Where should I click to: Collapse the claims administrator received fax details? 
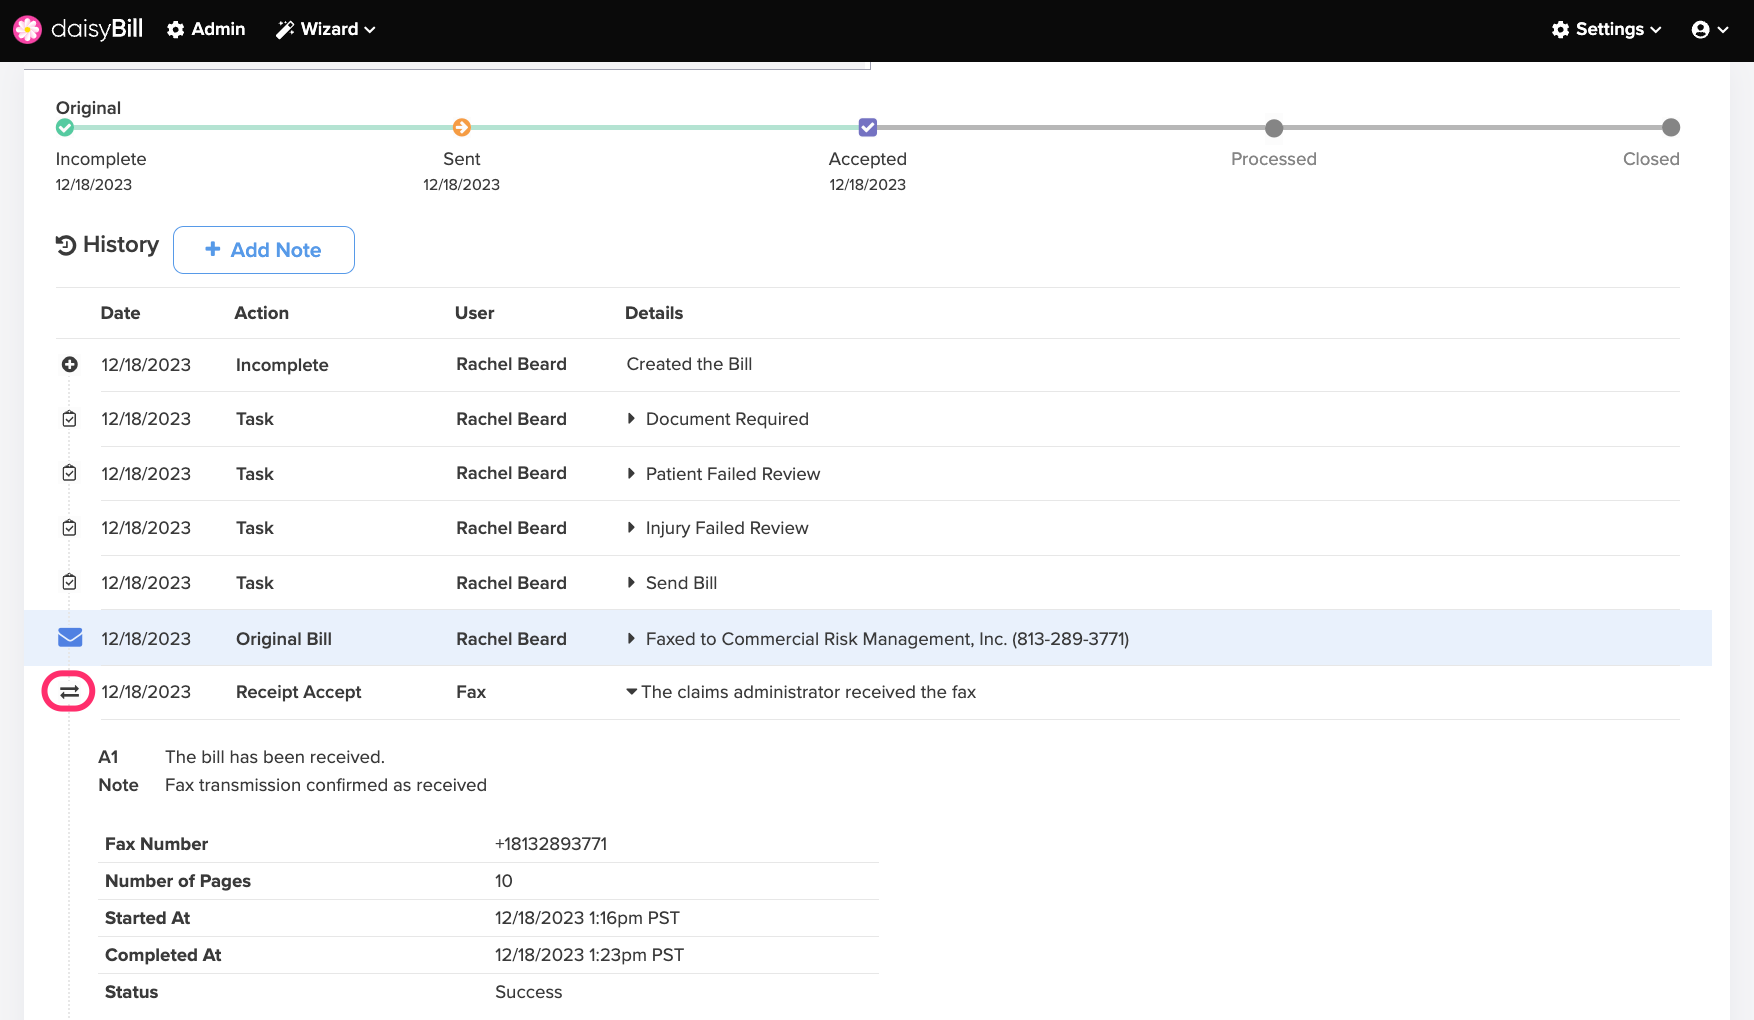(632, 692)
